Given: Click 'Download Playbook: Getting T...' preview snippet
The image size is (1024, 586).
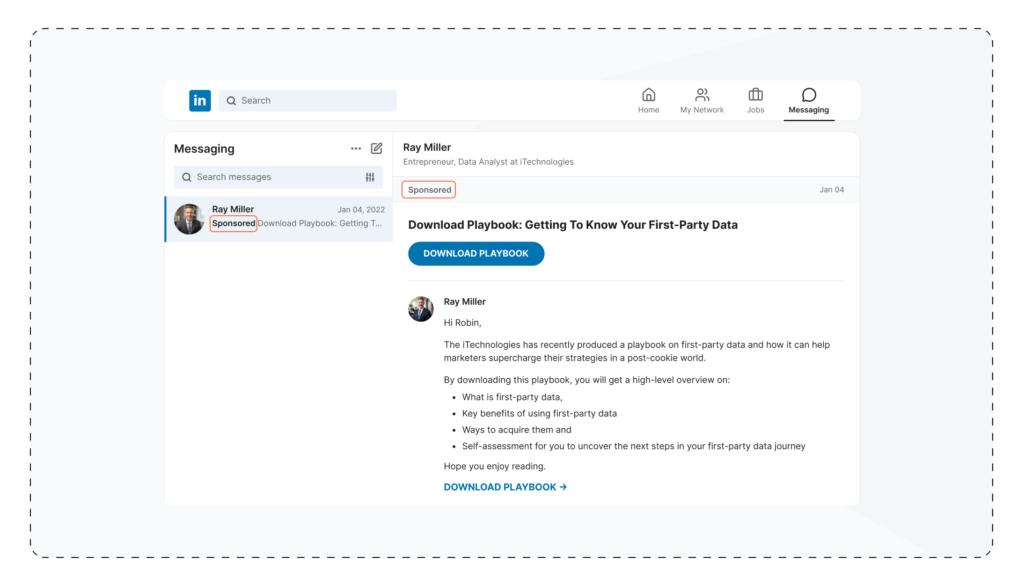Looking at the screenshot, I should point(320,223).
